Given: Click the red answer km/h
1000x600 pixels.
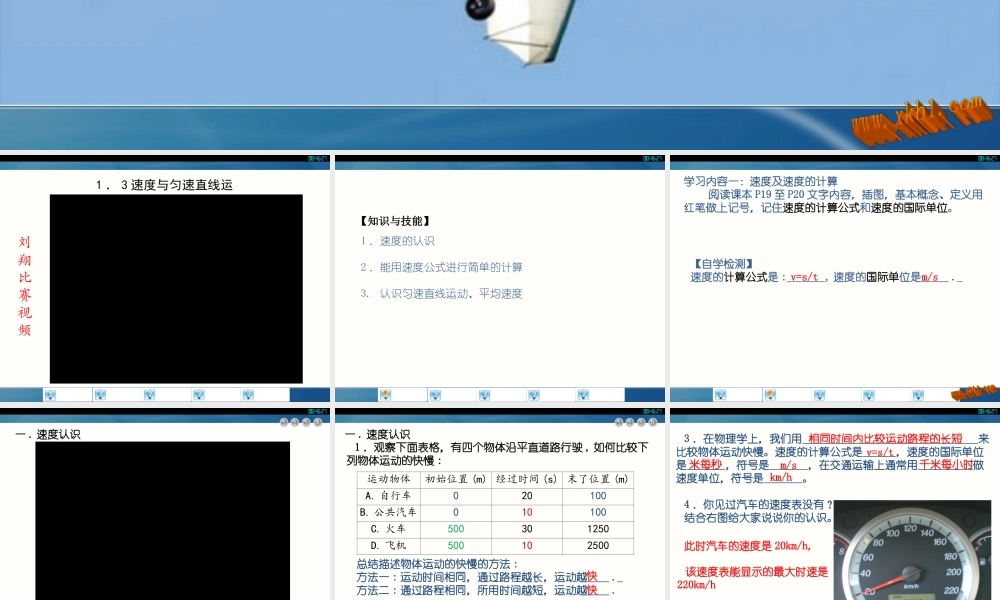Looking at the screenshot, I should click(x=781, y=478).
